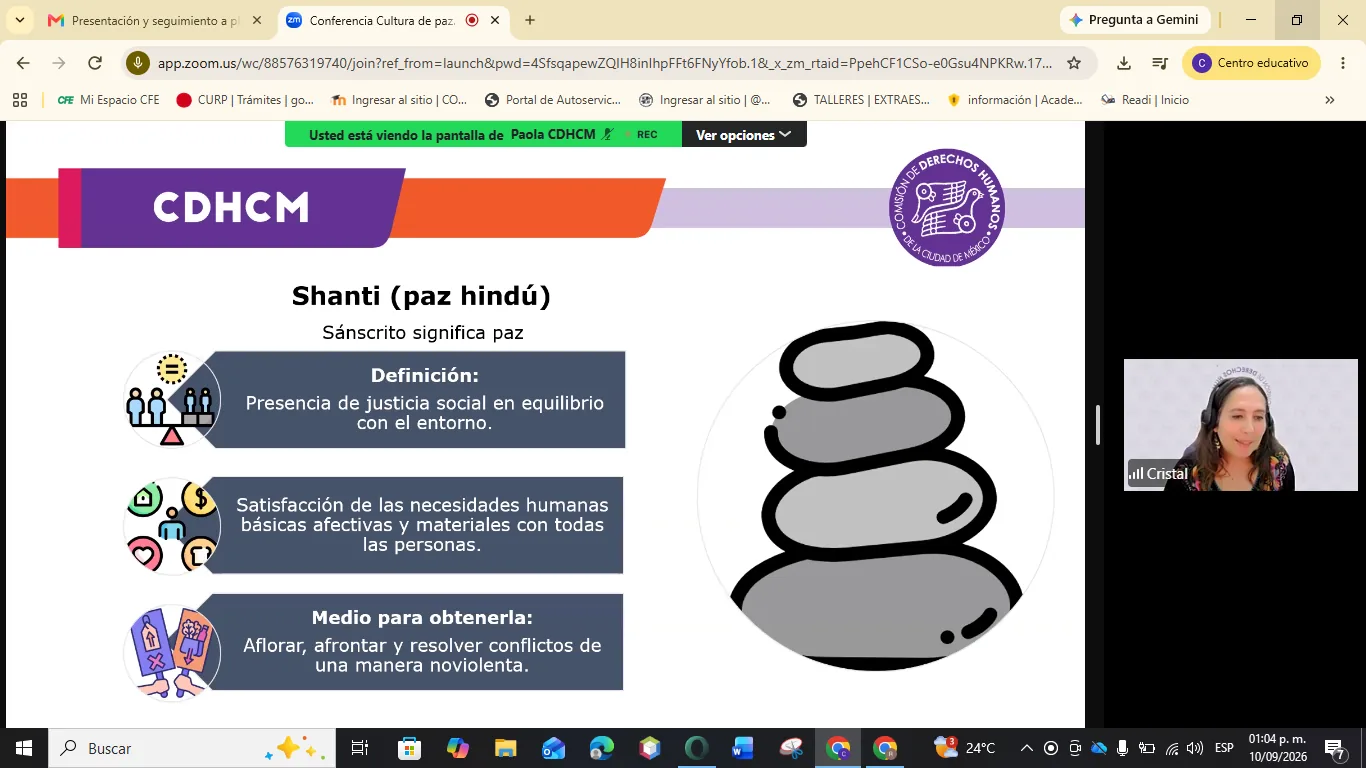The image size is (1366, 768).
Task: Open TALLERES EXTRAES bookmark
Action: click(x=861, y=100)
